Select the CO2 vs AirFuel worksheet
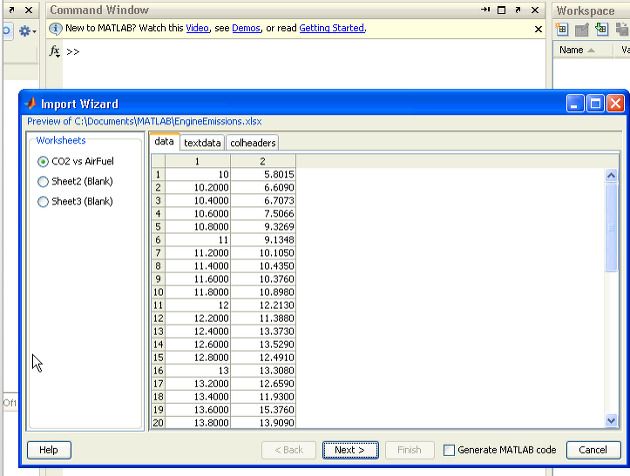 click(x=76, y=161)
